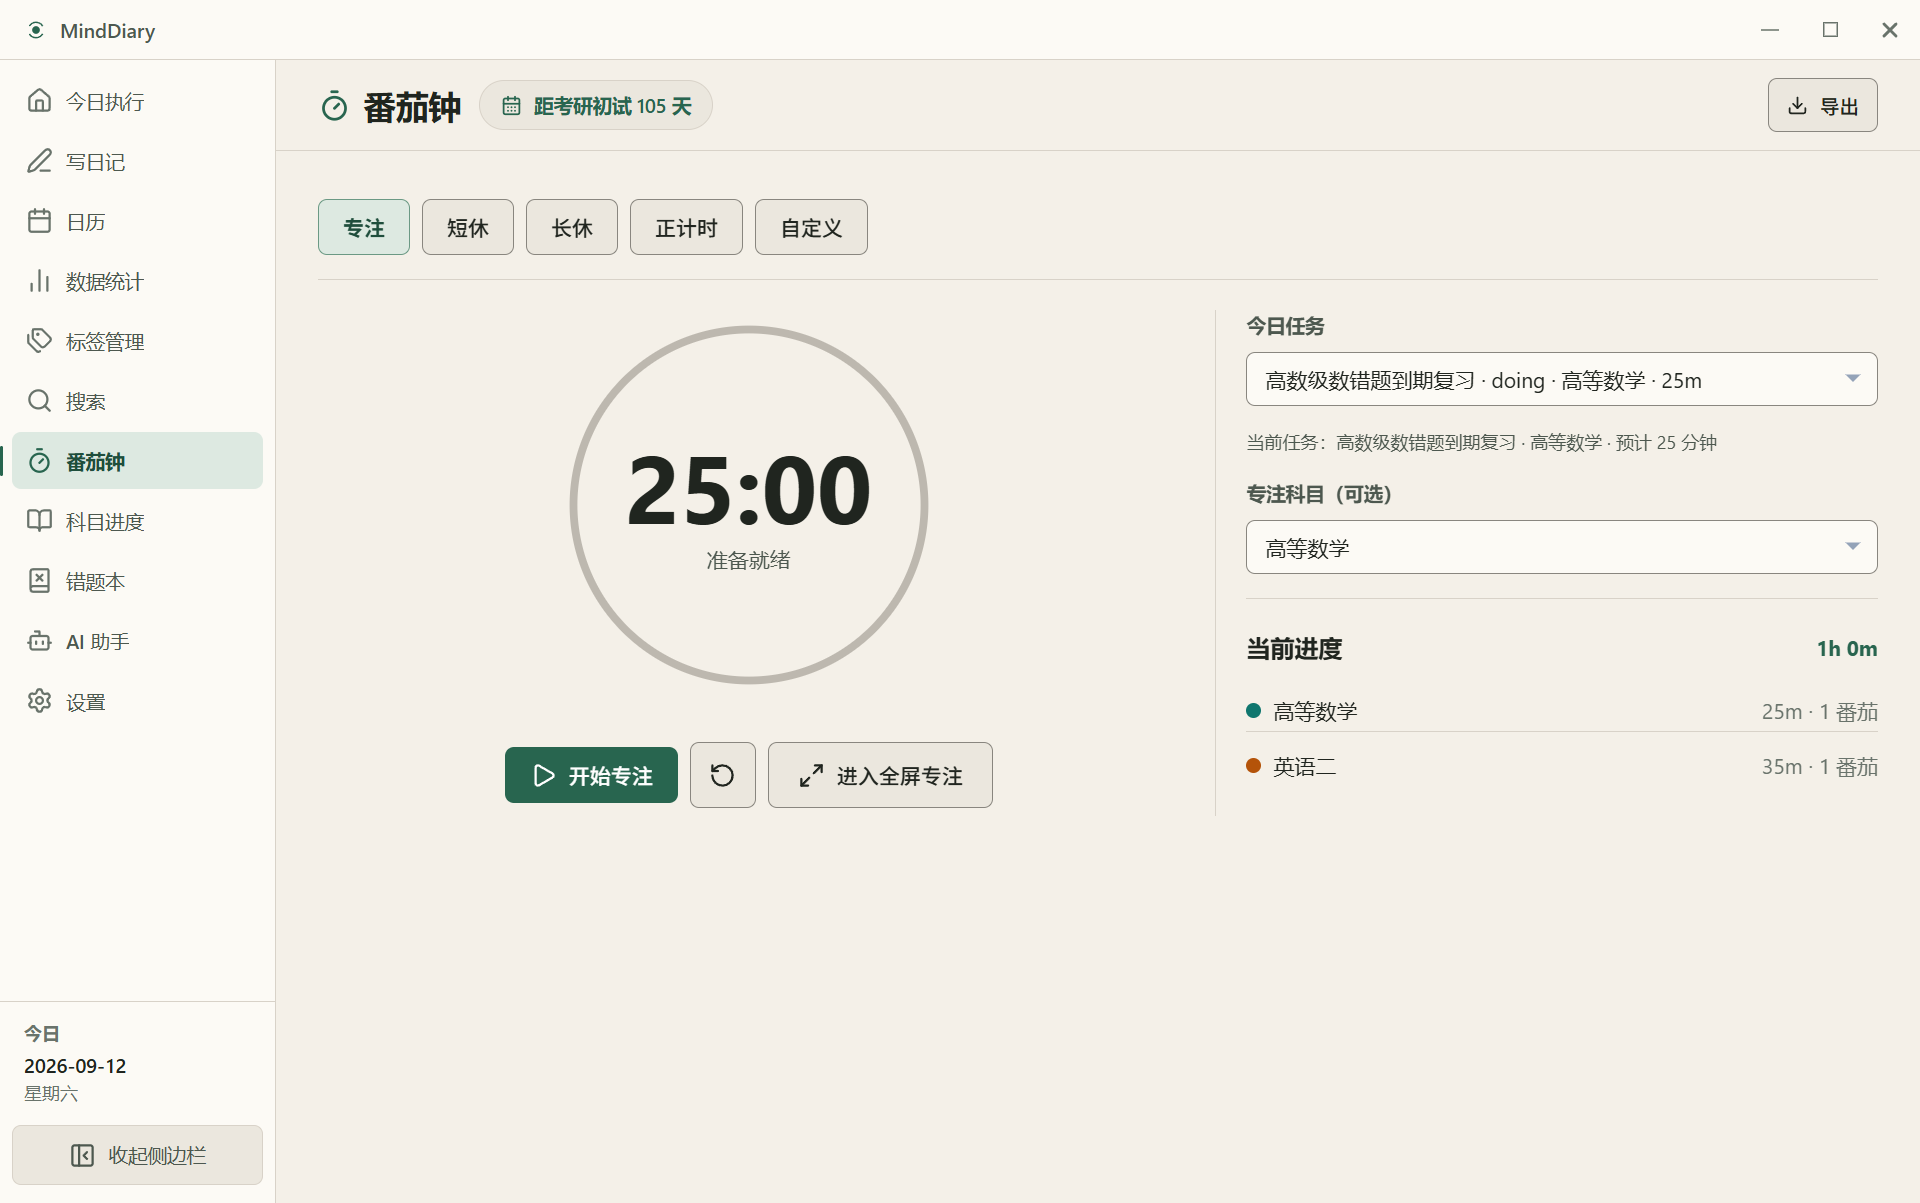Click the download icon on 导出 button
The height and width of the screenshot is (1203, 1920).
coord(1797,106)
